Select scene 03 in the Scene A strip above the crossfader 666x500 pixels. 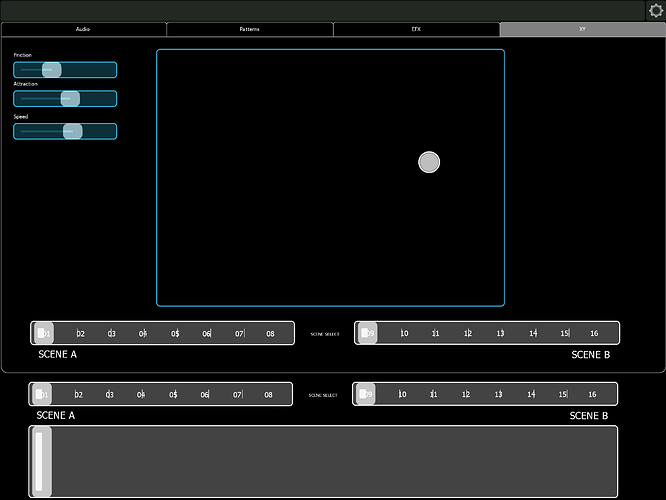[x=110, y=395]
